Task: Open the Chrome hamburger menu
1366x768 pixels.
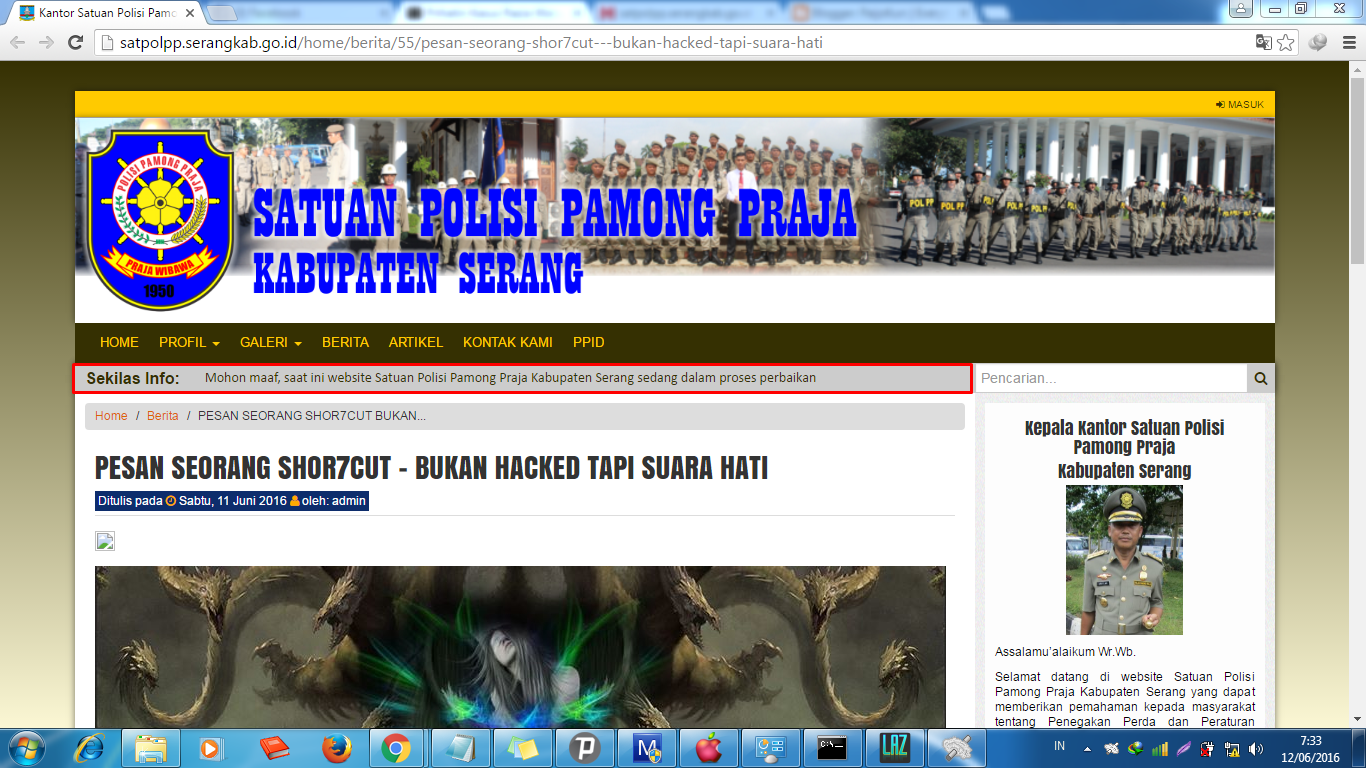Action: pyautogui.click(x=1347, y=43)
